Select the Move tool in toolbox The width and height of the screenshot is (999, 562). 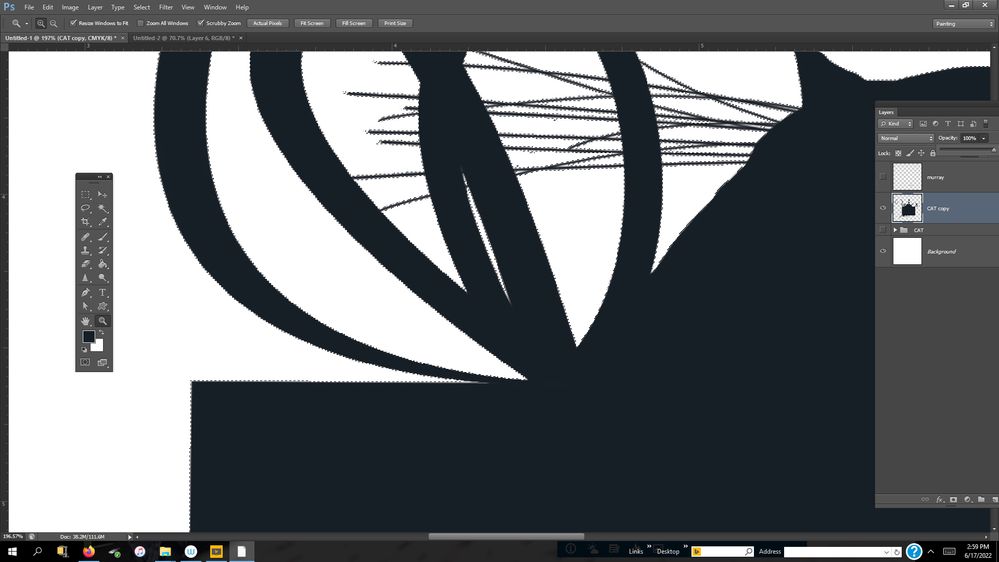[103, 194]
